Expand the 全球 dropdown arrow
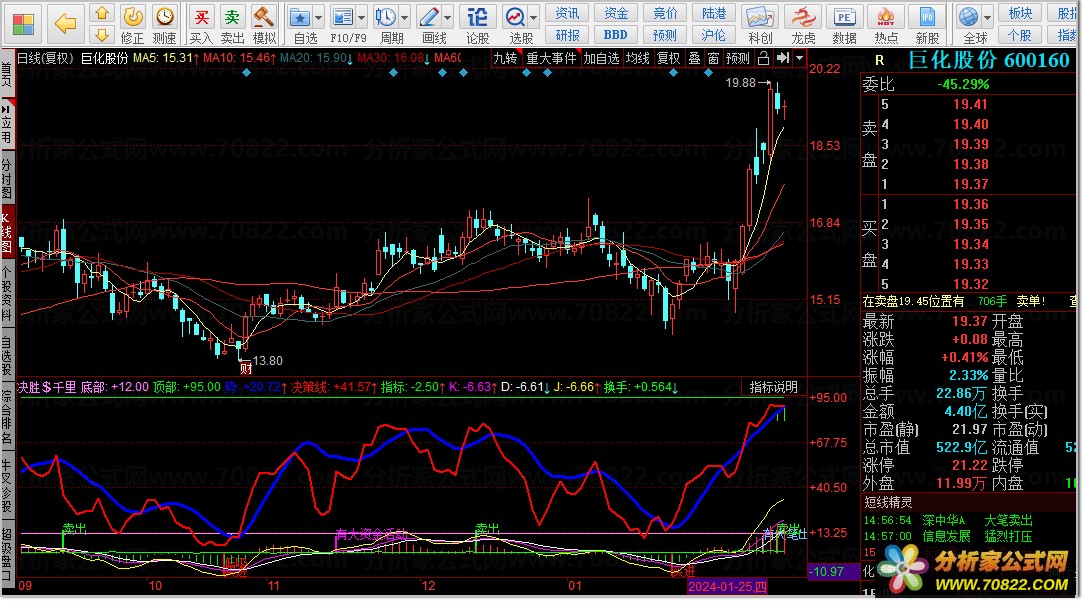Screen dimensions: 1085x601 point(987,17)
